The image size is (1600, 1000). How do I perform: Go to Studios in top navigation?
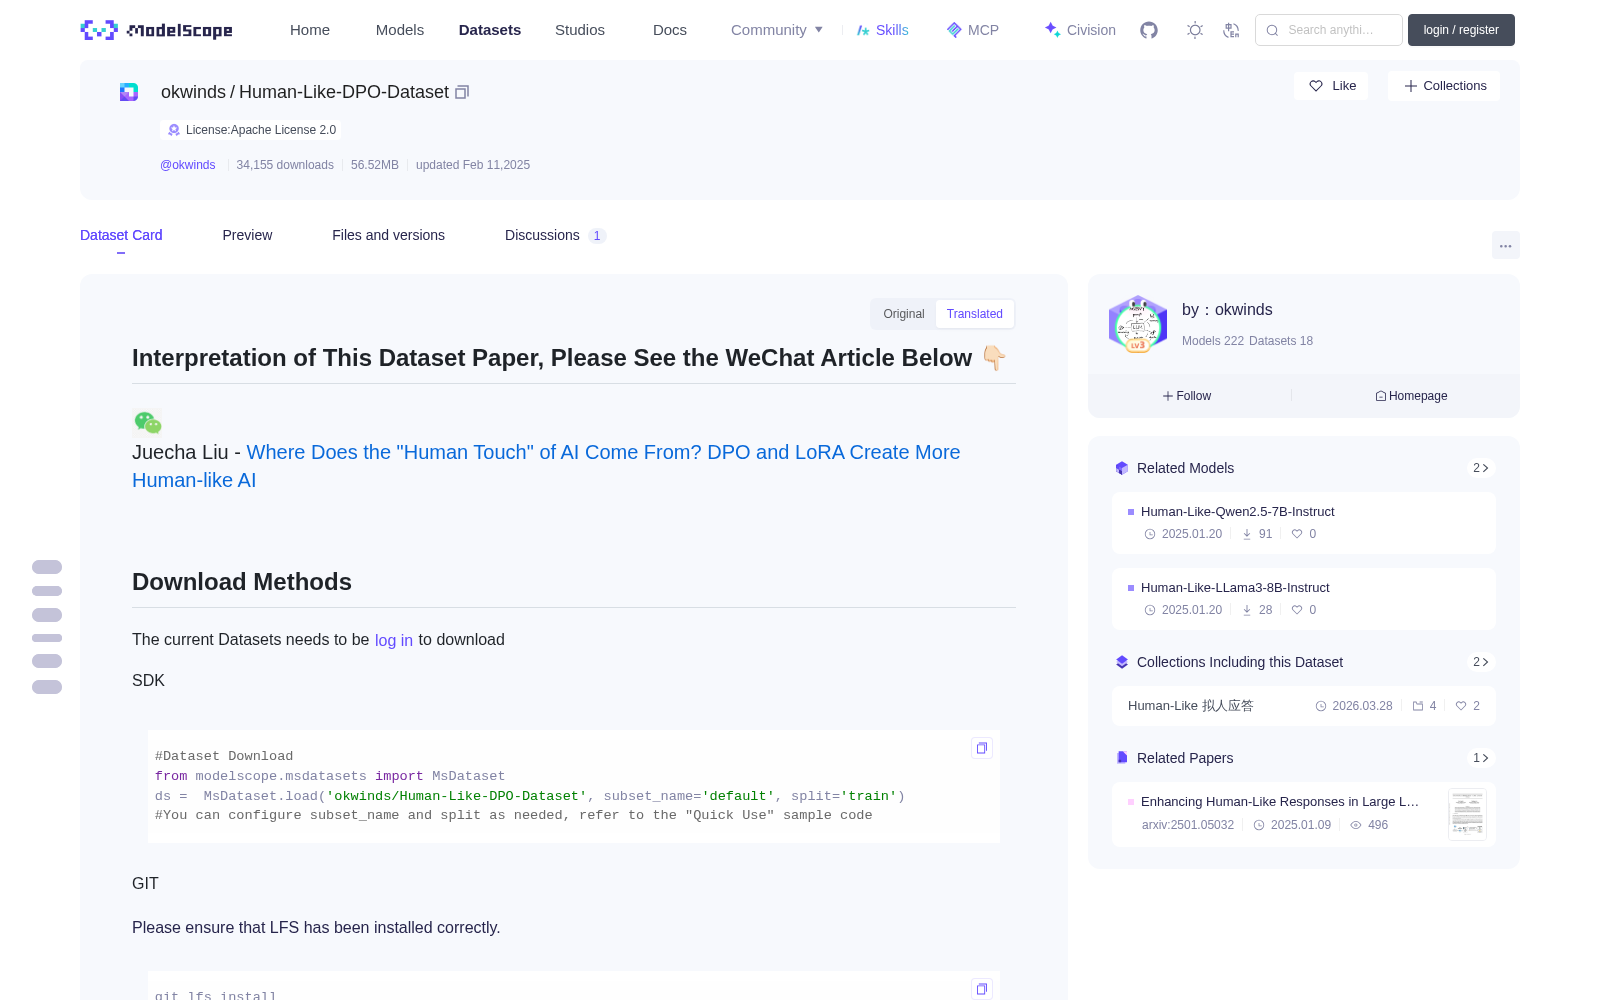(x=580, y=30)
